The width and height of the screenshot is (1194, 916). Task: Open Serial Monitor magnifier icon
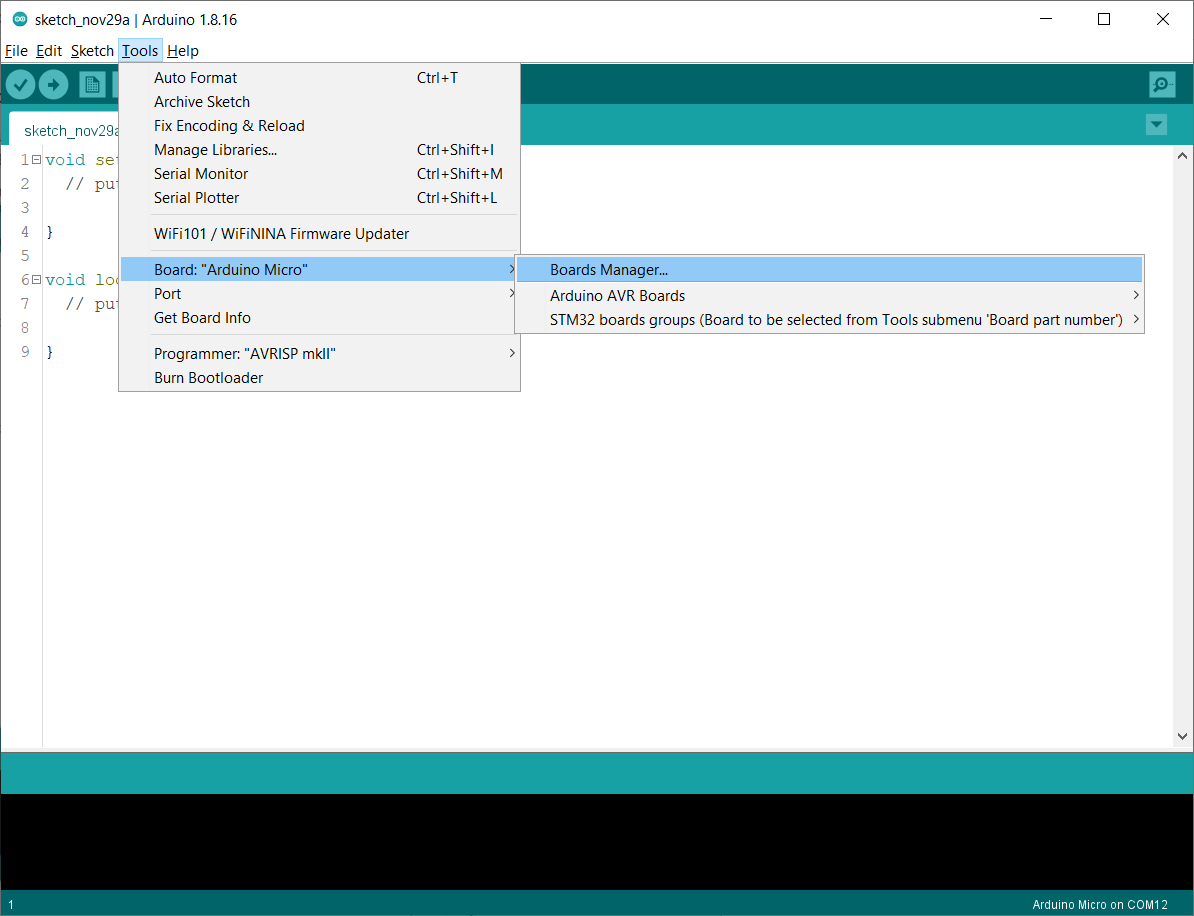click(1162, 85)
